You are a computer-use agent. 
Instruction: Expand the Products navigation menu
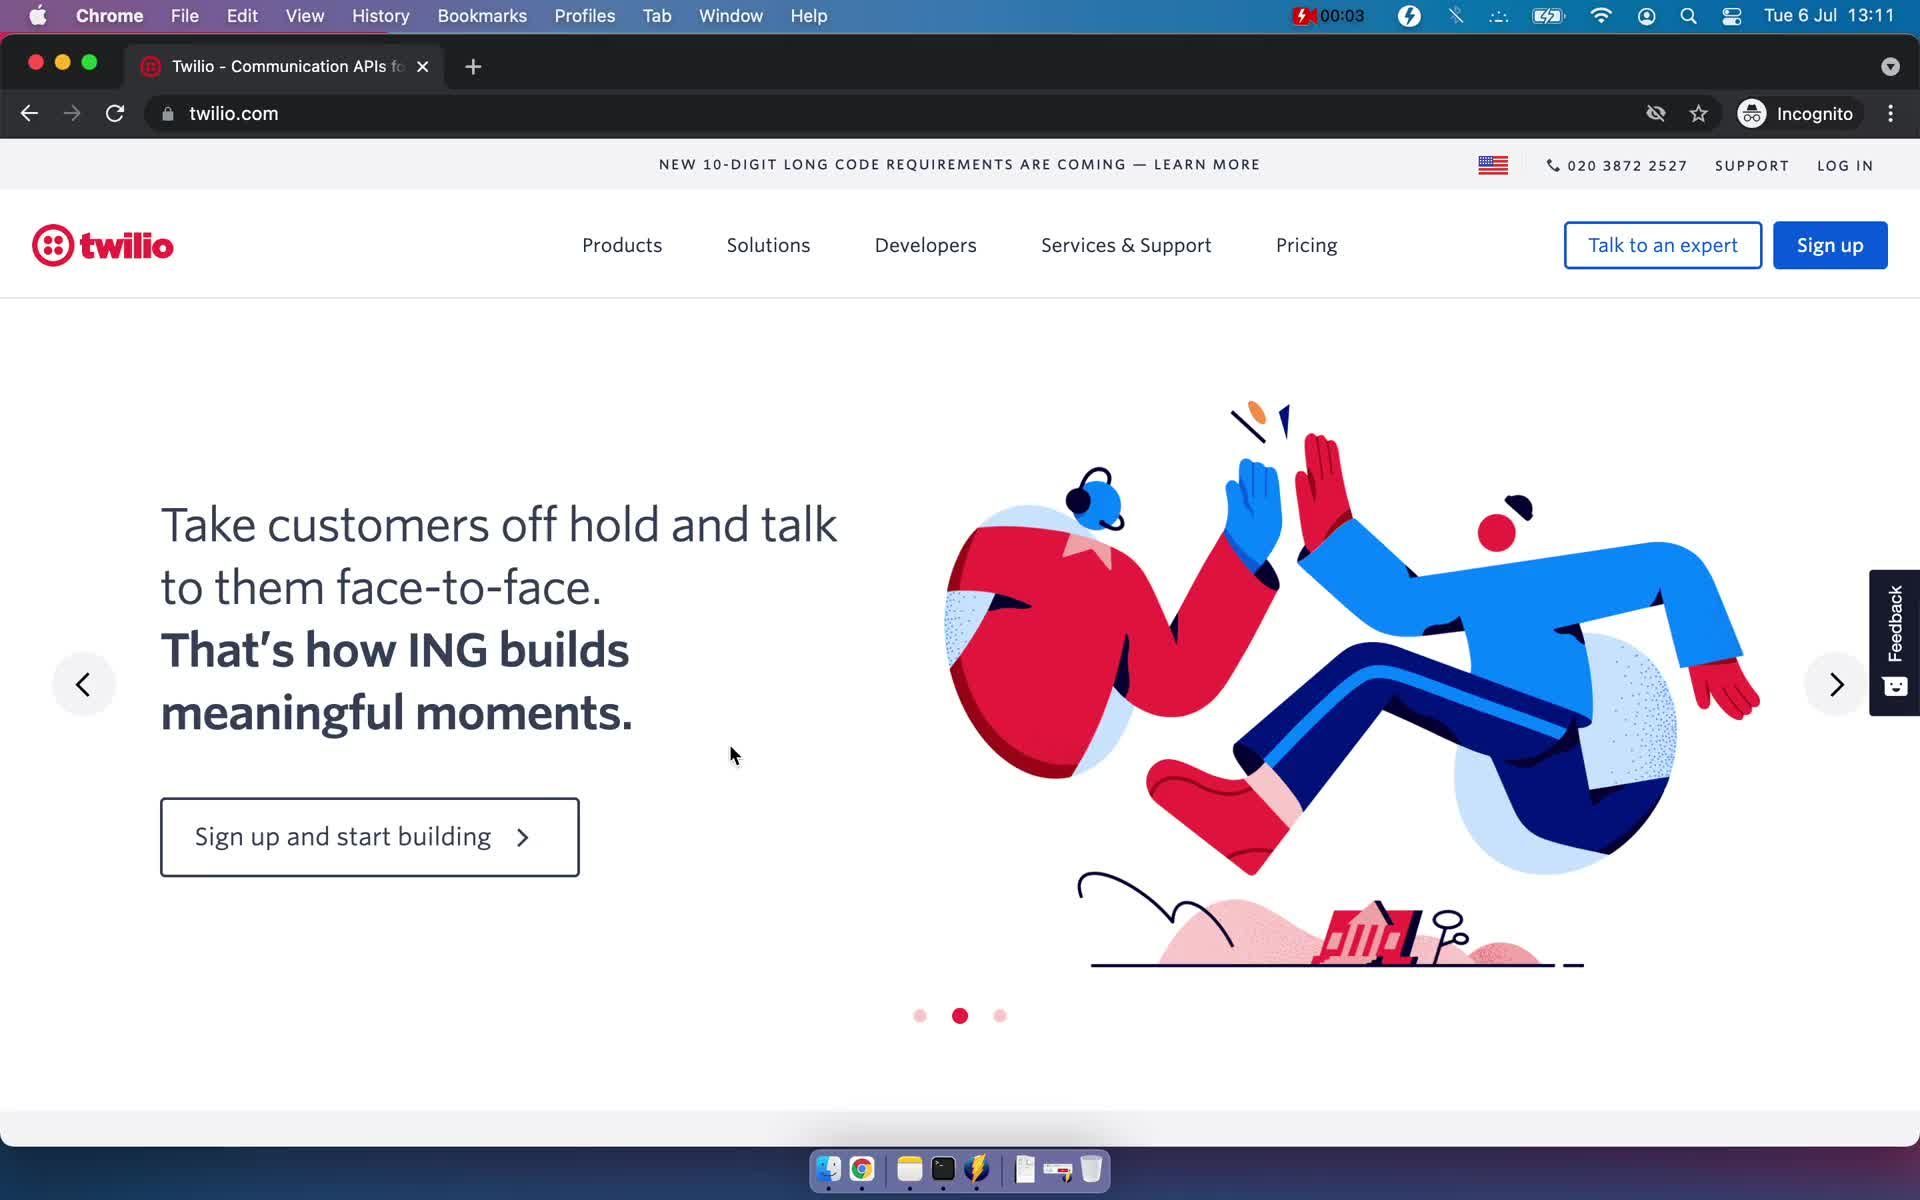pyautogui.click(x=622, y=245)
